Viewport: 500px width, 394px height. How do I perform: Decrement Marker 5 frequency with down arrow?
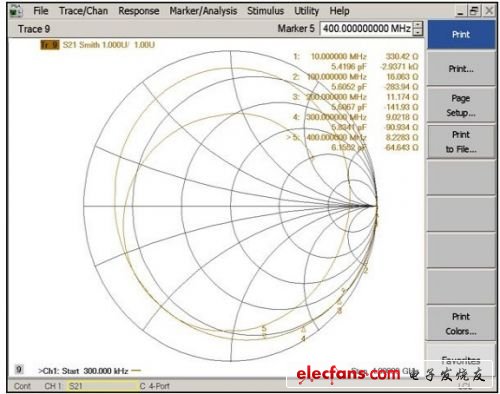tap(418, 32)
